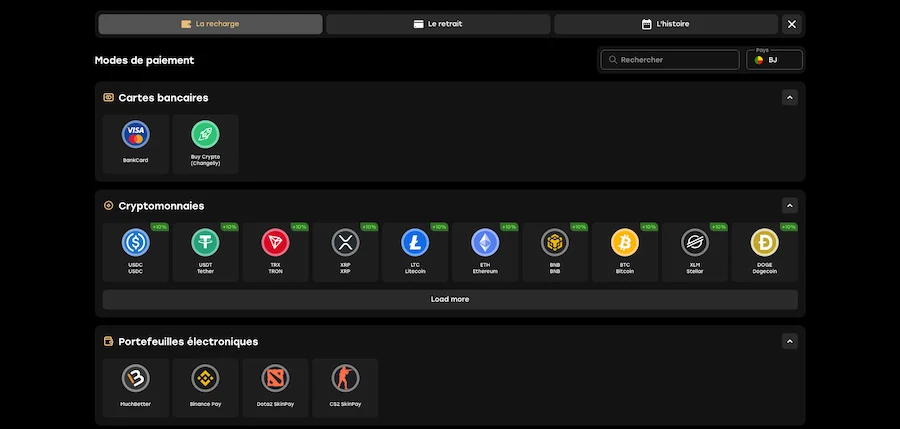The width and height of the screenshot is (900, 429).
Task: Collapse the Portefeuilles électroniques section
Action: [790, 341]
